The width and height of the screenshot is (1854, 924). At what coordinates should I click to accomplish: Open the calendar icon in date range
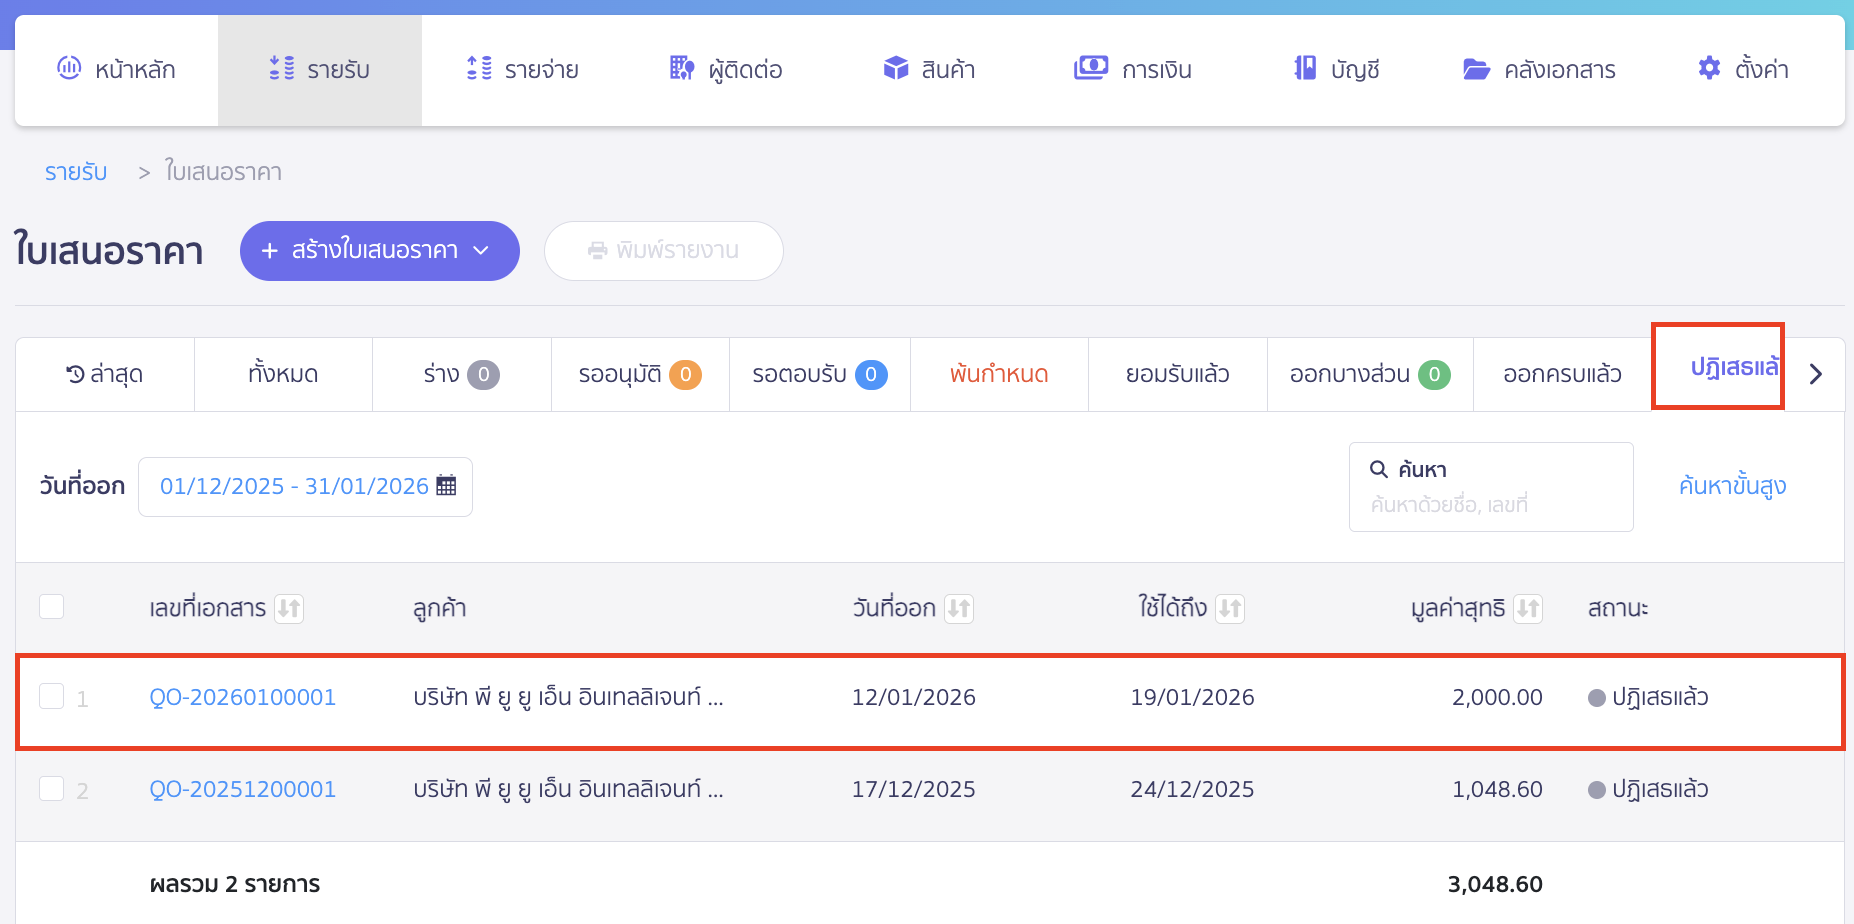click(446, 486)
